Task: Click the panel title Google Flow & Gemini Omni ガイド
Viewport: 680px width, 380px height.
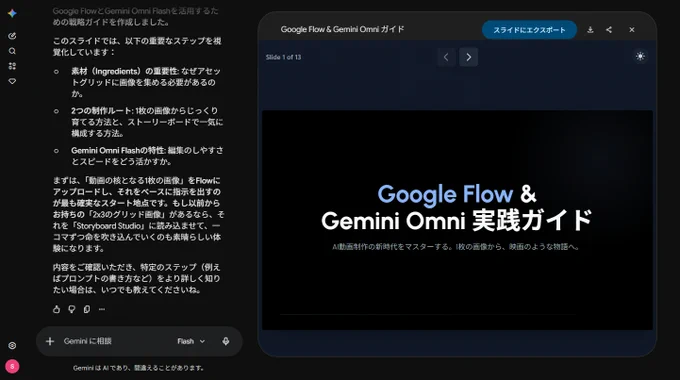Action: pyautogui.click(x=342, y=29)
